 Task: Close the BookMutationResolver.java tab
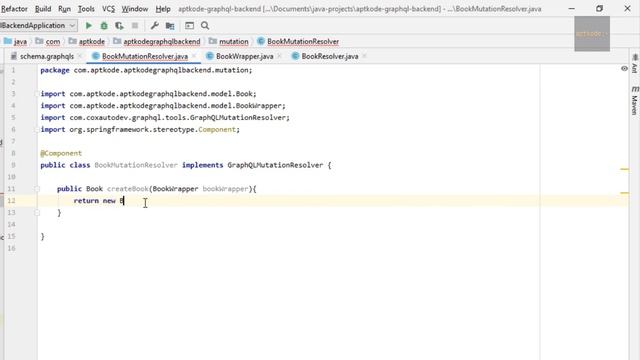click(194, 56)
